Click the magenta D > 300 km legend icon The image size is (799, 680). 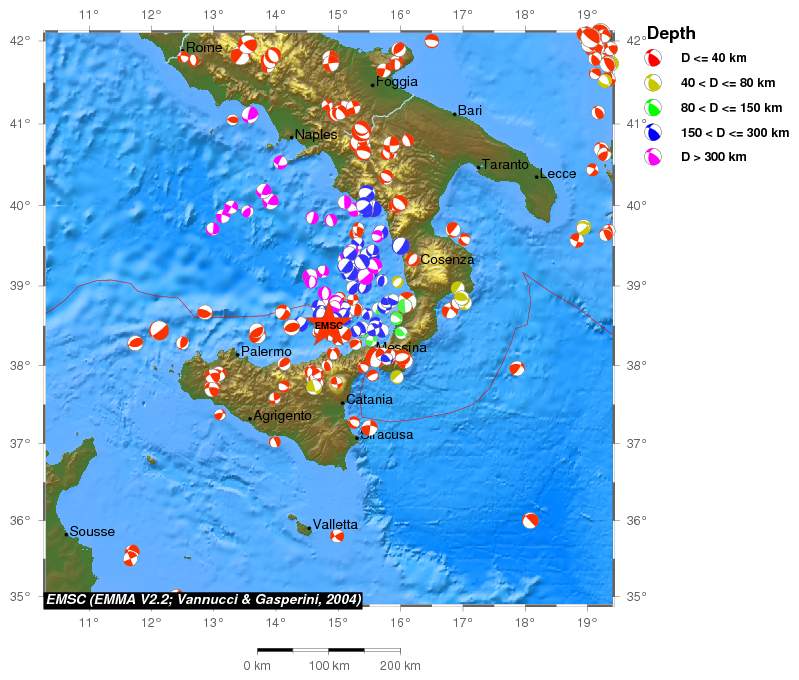(653, 156)
